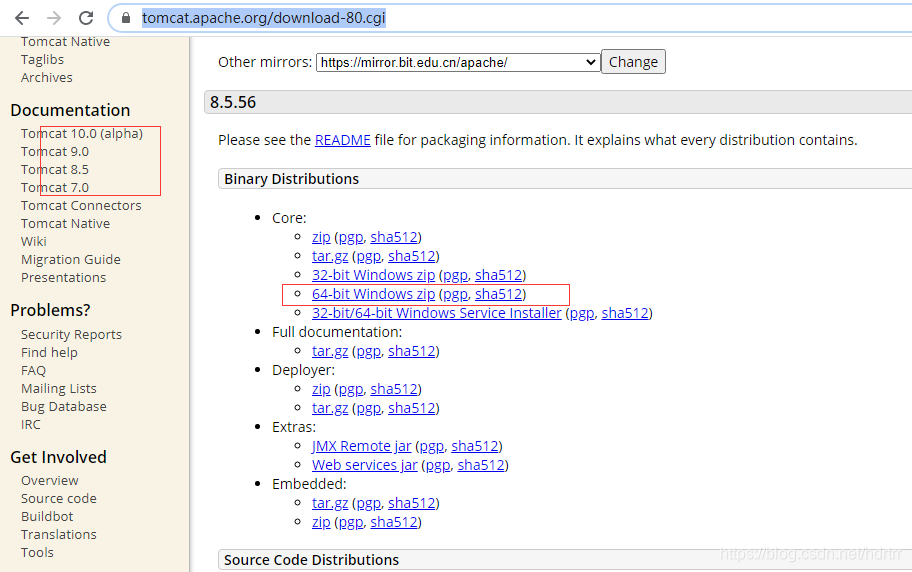
Task: Click the Binary Distributions heading
Action: [x=291, y=179]
